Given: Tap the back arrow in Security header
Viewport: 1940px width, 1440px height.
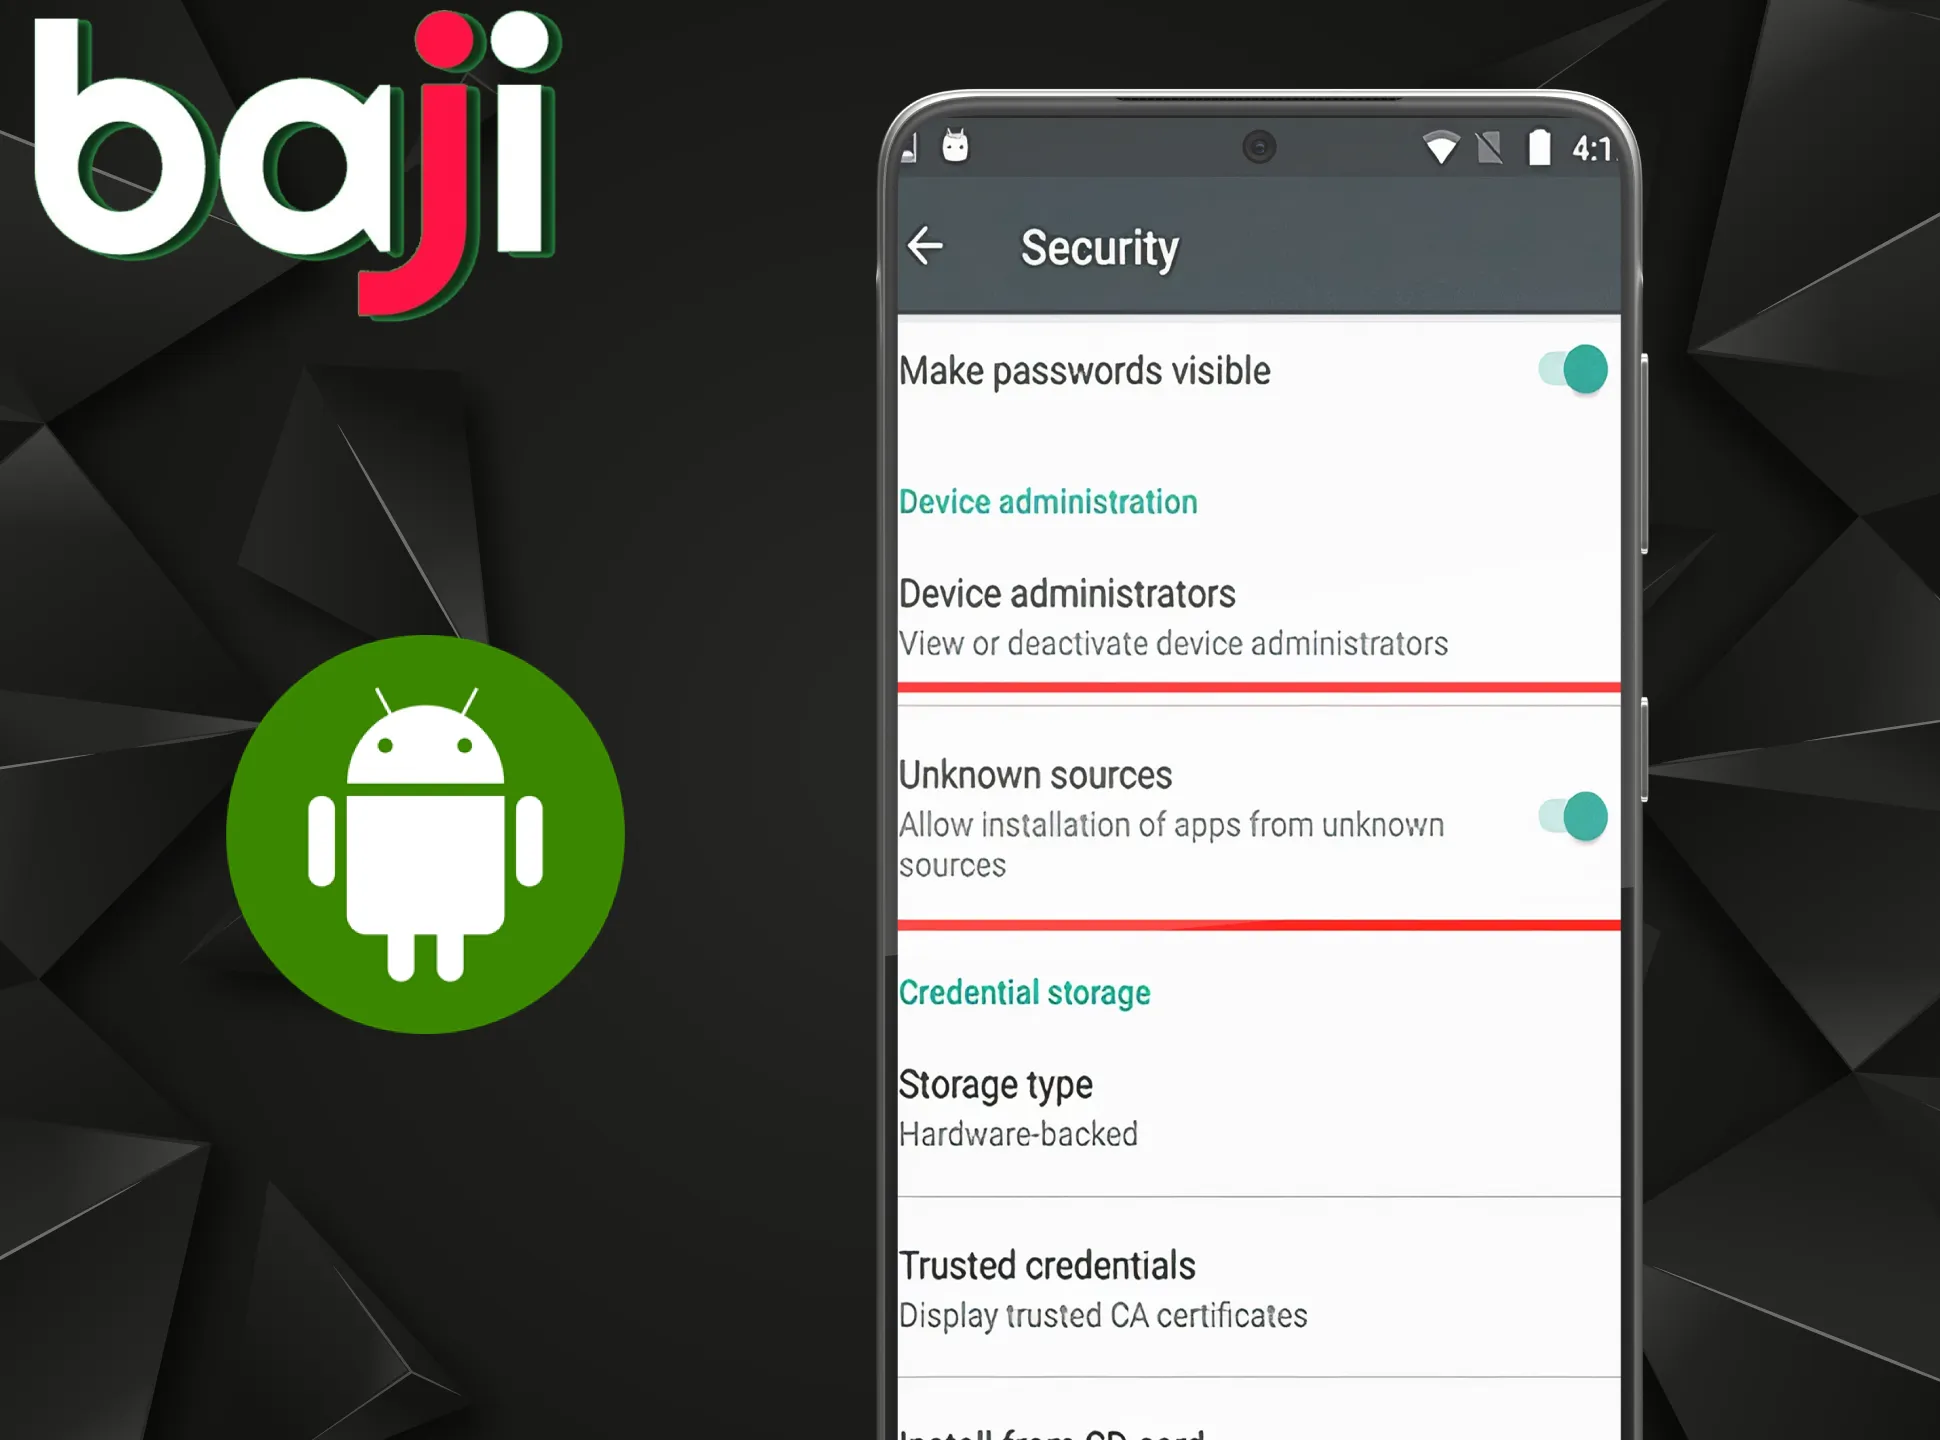Looking at the screenshot, I should [x=927, y=245].
